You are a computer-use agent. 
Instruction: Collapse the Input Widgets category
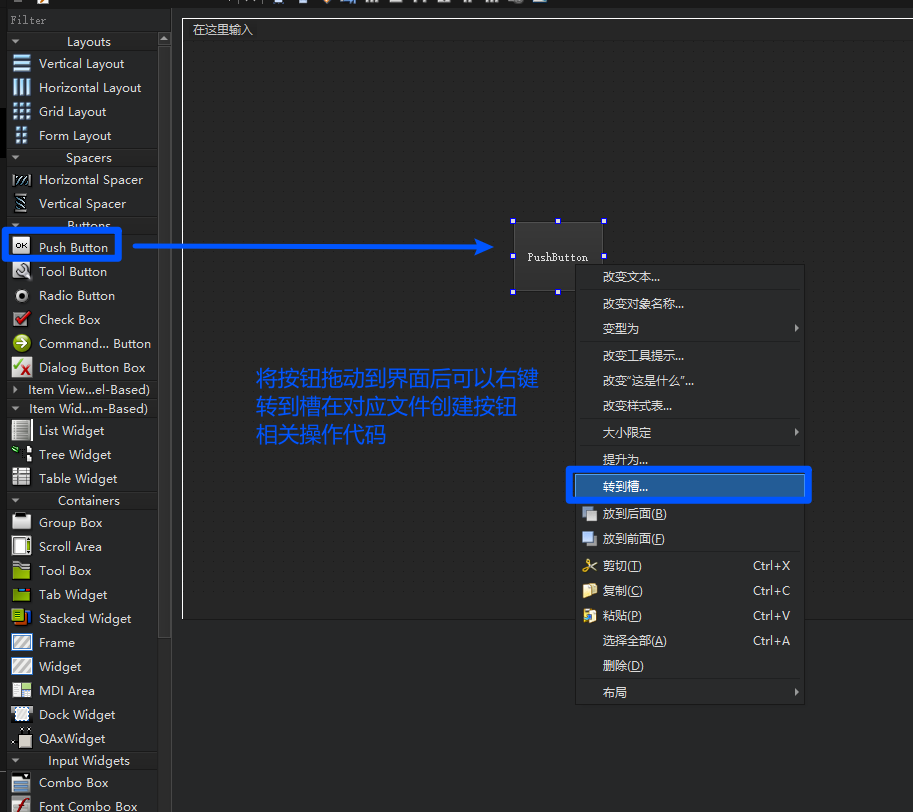pyautogui.click(x=16, y=761)
